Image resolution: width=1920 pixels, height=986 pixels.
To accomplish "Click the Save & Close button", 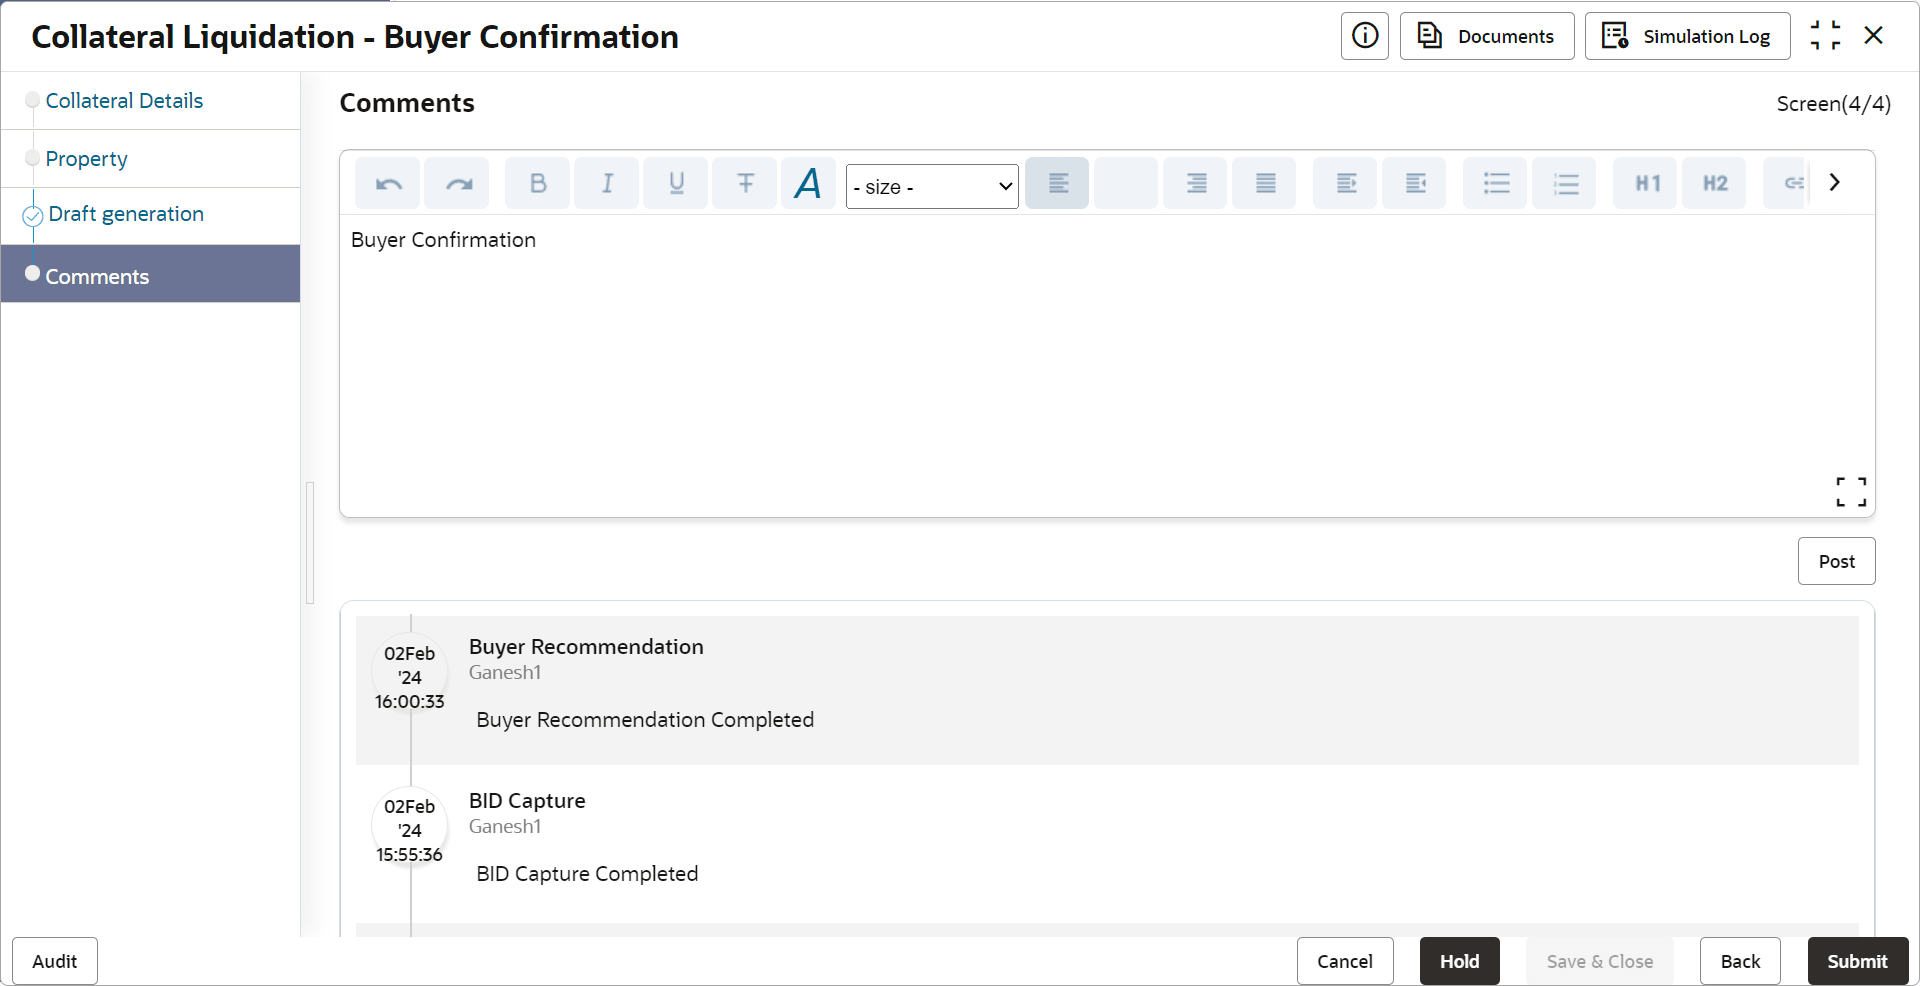I will coord(1599,961).
